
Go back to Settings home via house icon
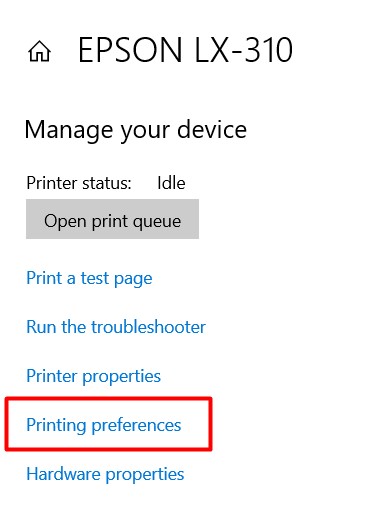click(39, 51)
